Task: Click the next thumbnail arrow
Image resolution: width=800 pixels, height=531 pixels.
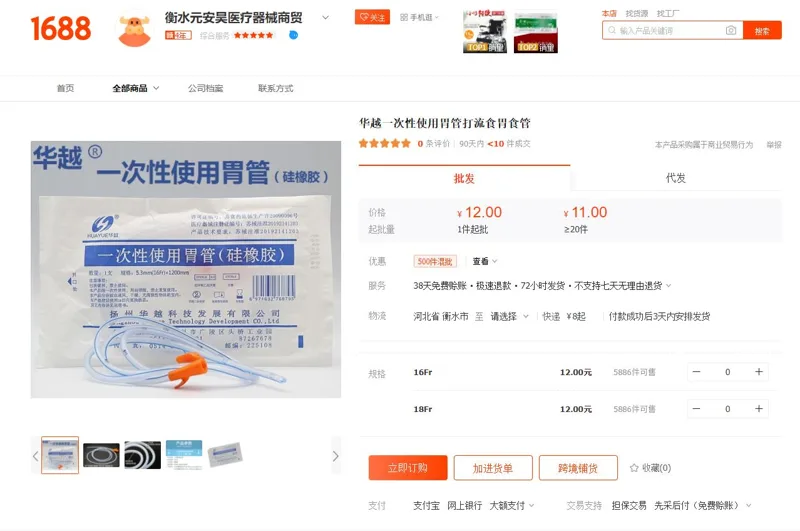Action: pos(335,456)
